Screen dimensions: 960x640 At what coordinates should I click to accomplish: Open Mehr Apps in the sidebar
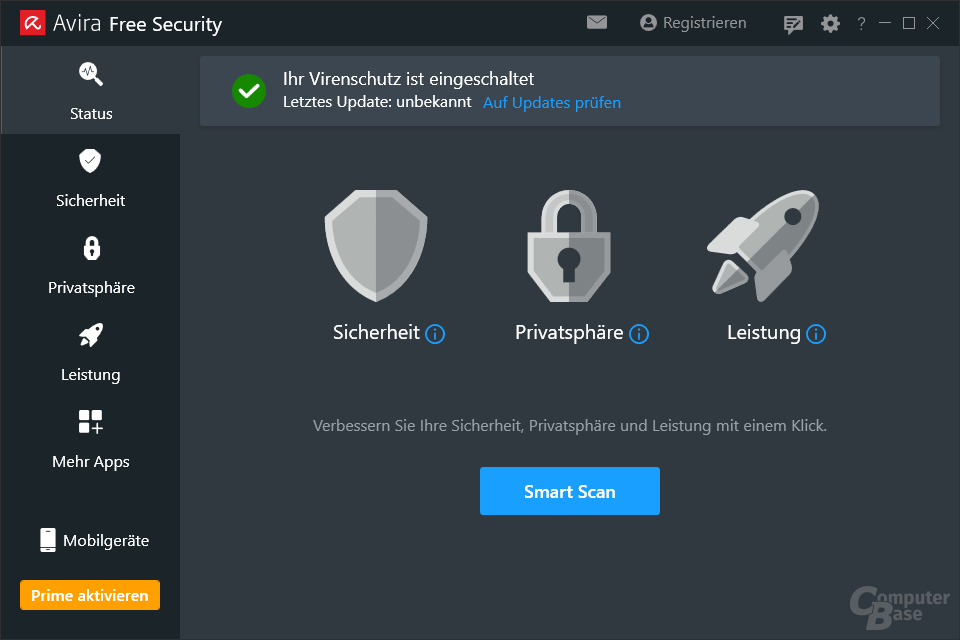(91, 439)
